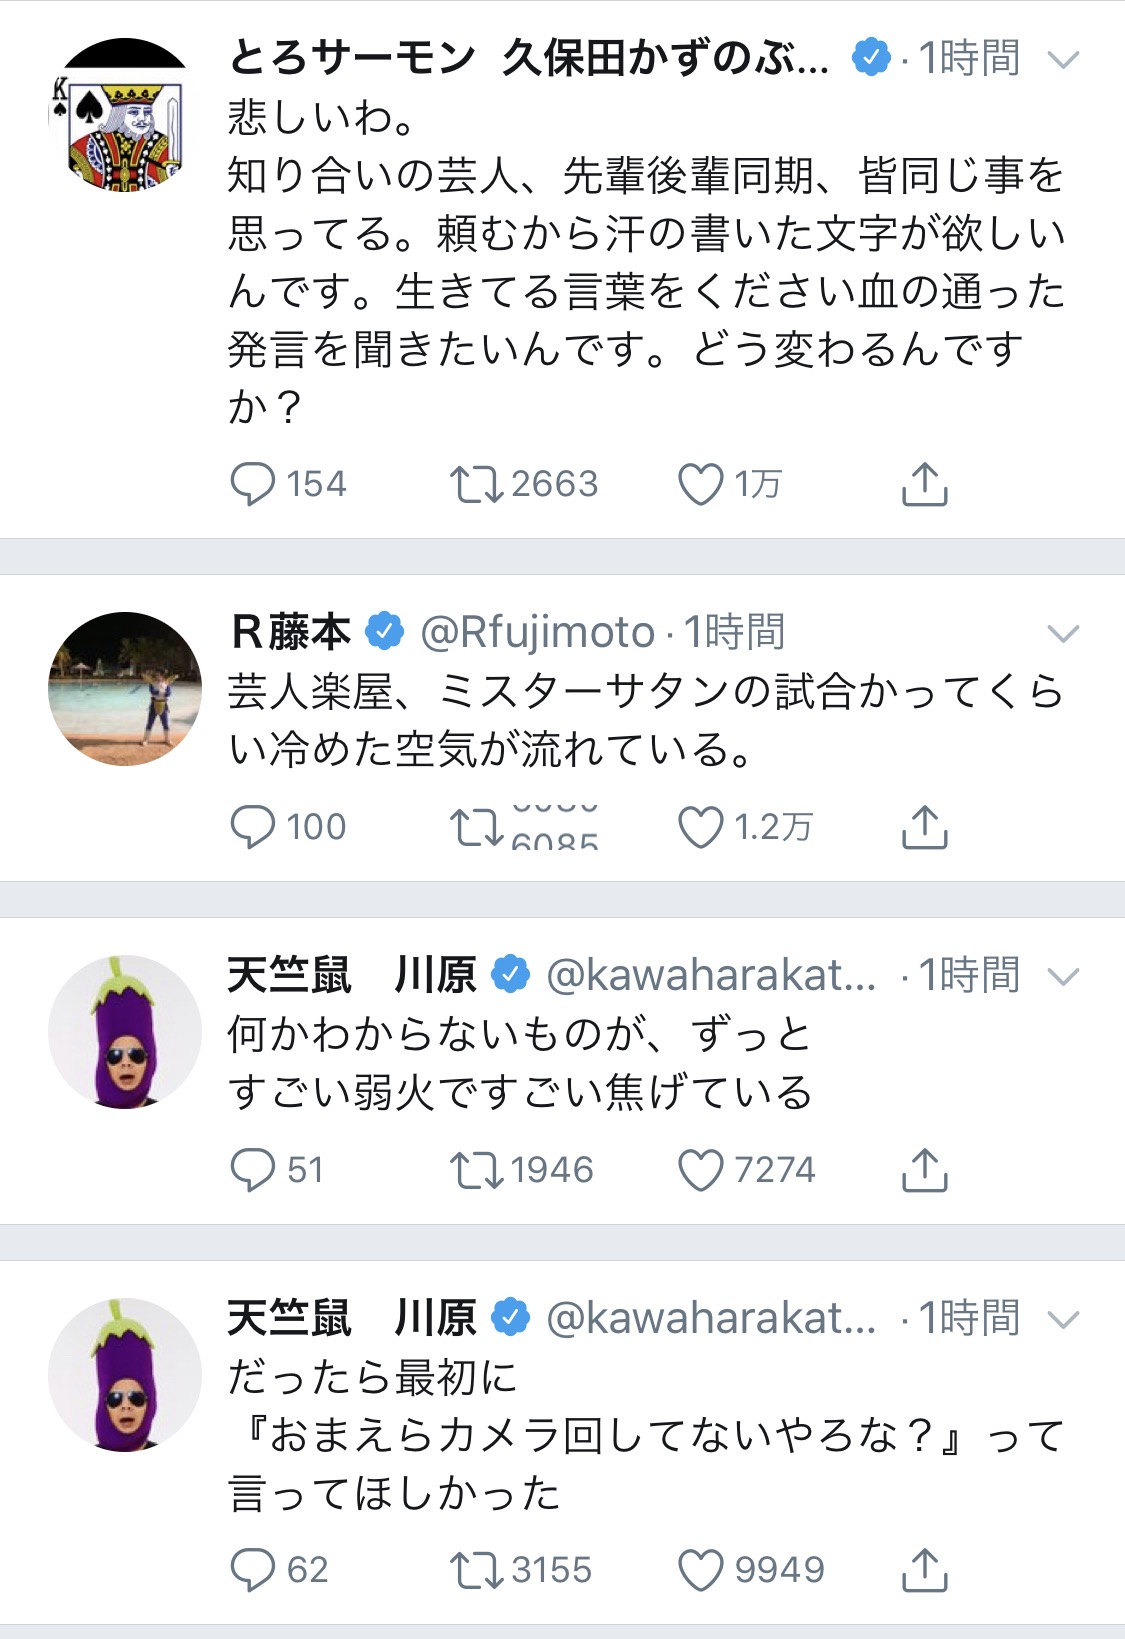
Task: Share the tweet with 9949 likes
Action: coord(924,1570)
